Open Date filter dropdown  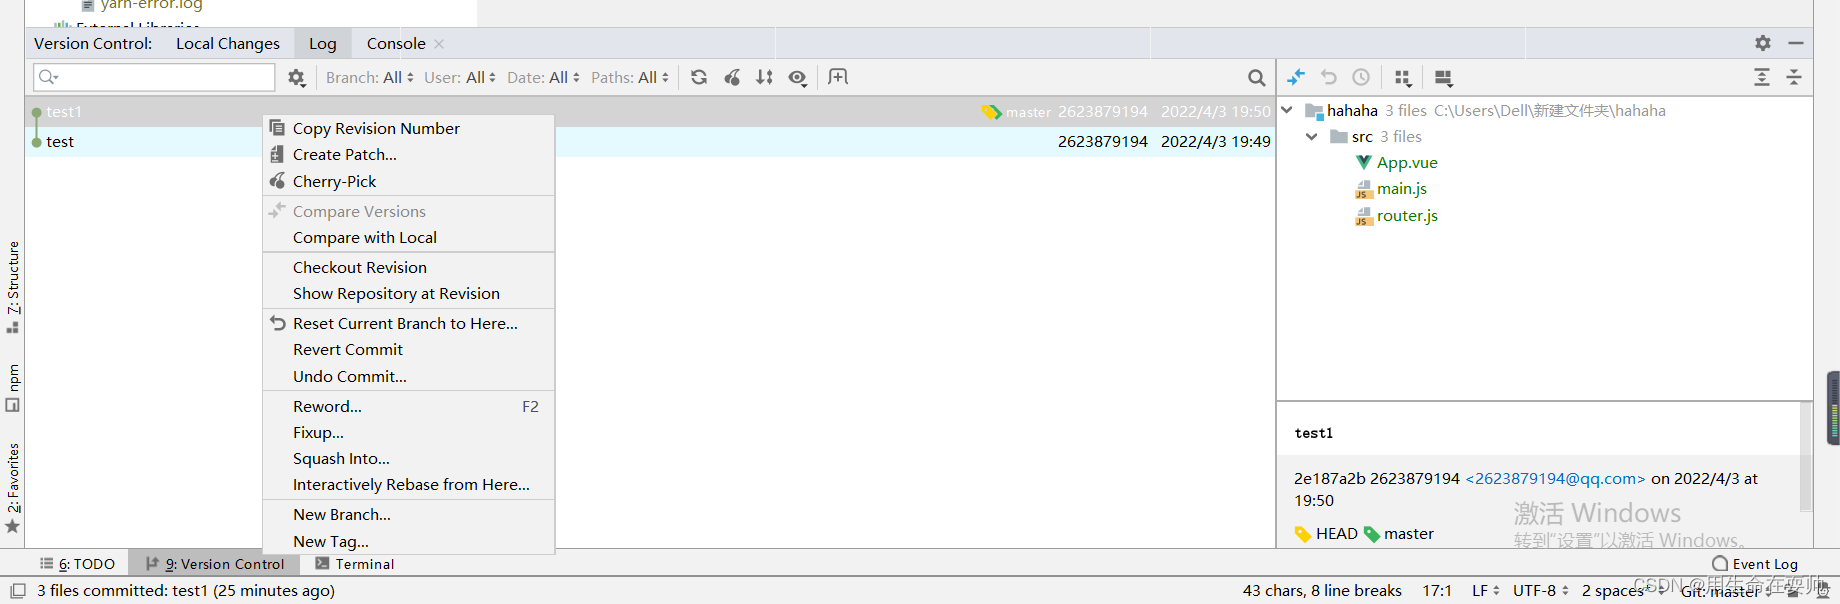coord(543,77)
